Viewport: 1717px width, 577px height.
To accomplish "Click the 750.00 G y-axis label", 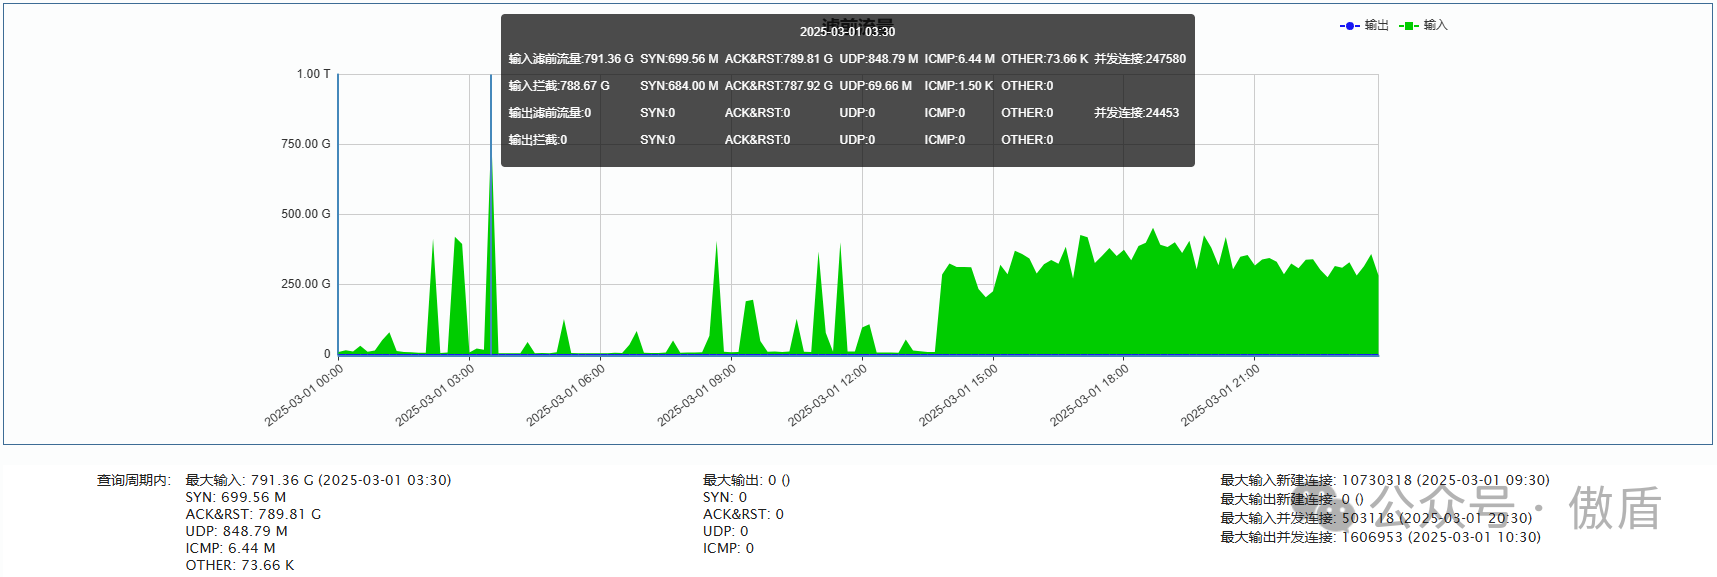I will click(305, 144).
